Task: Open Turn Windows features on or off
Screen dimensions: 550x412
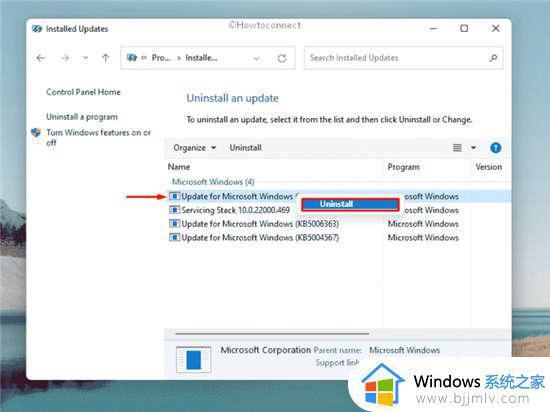Action: point(99,137)
